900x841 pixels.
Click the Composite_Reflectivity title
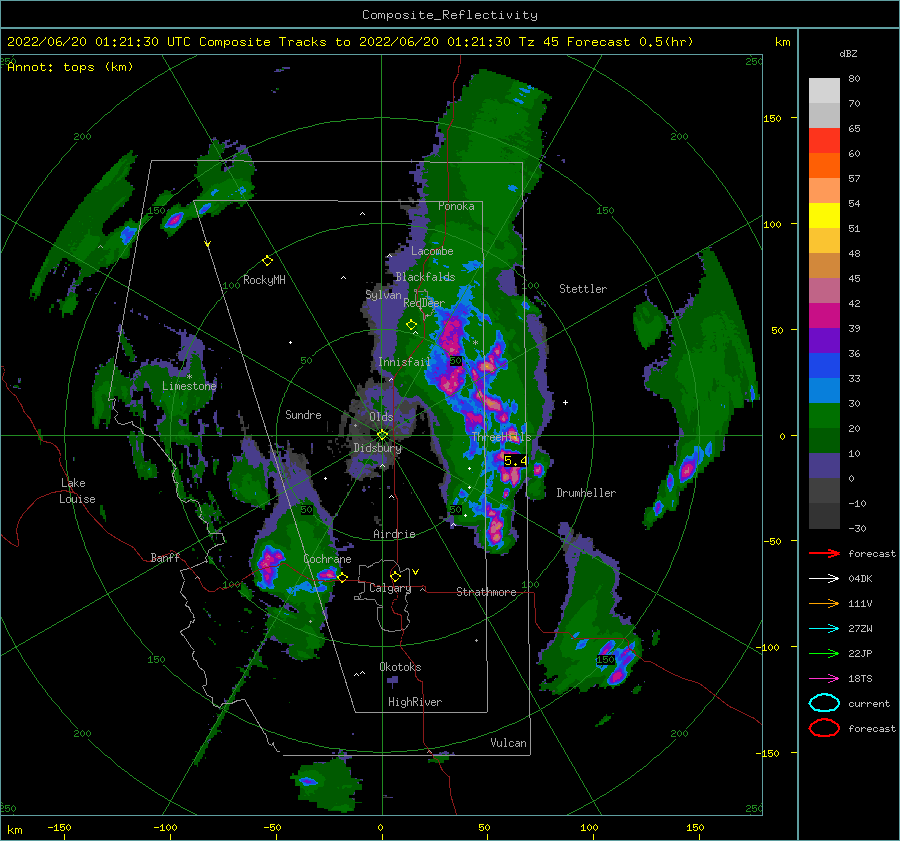tap(450, 15)
